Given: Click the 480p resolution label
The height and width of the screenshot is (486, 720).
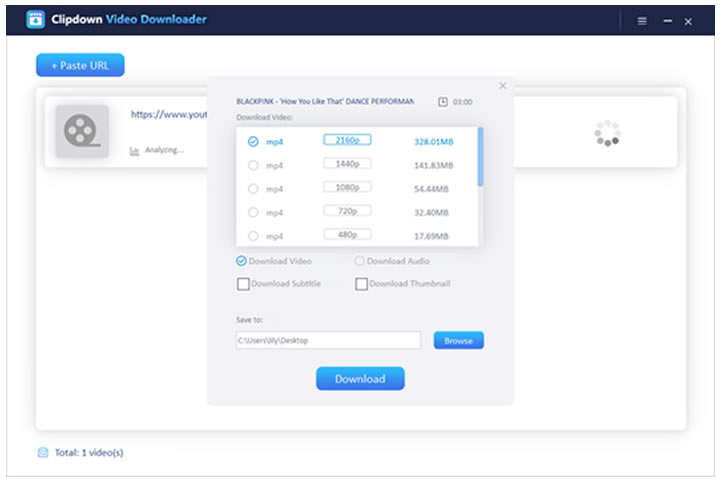Looking at the screenshot, I should (347, 235).
